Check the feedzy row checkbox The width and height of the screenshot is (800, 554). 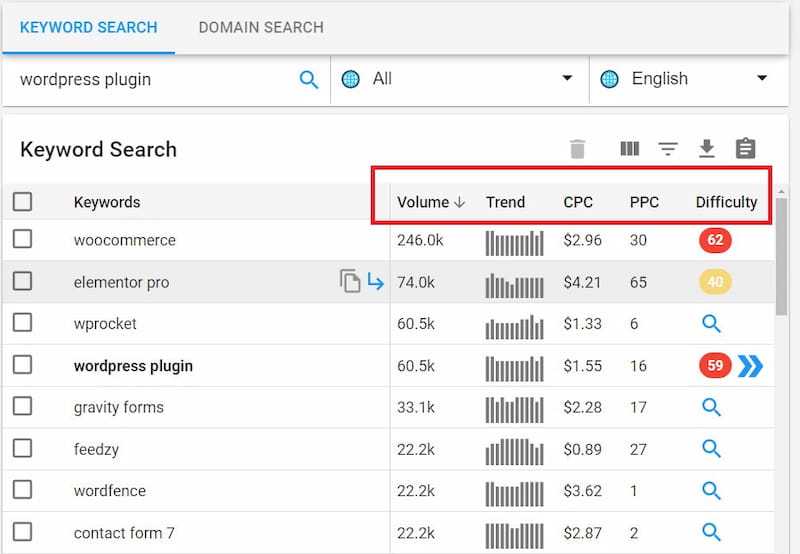coord(22,448)
